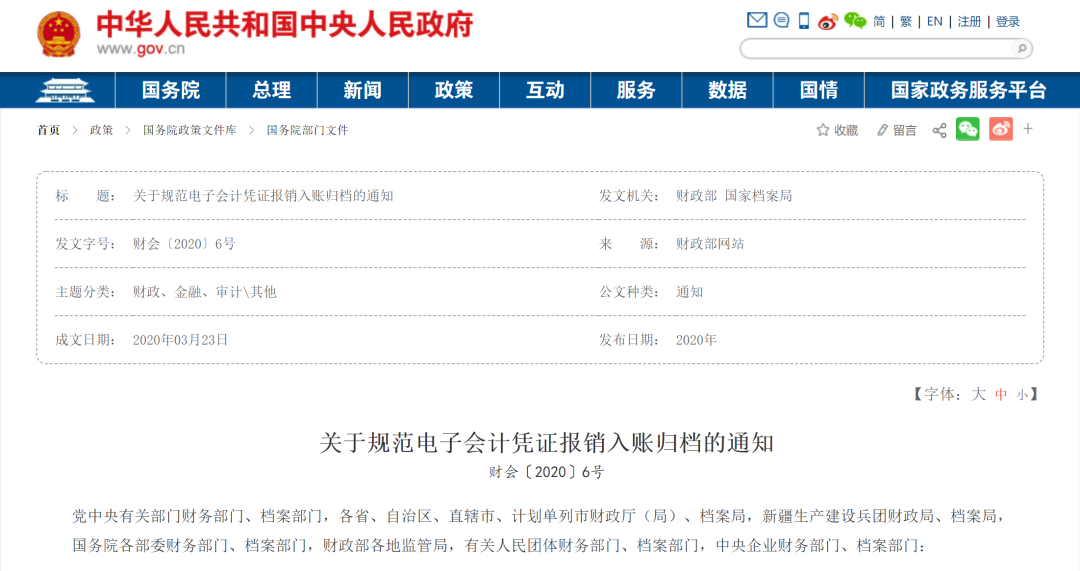This screenshot has width=1080, height=571.
Task: Click into the site search field
Action: click(x=875, y=48)
